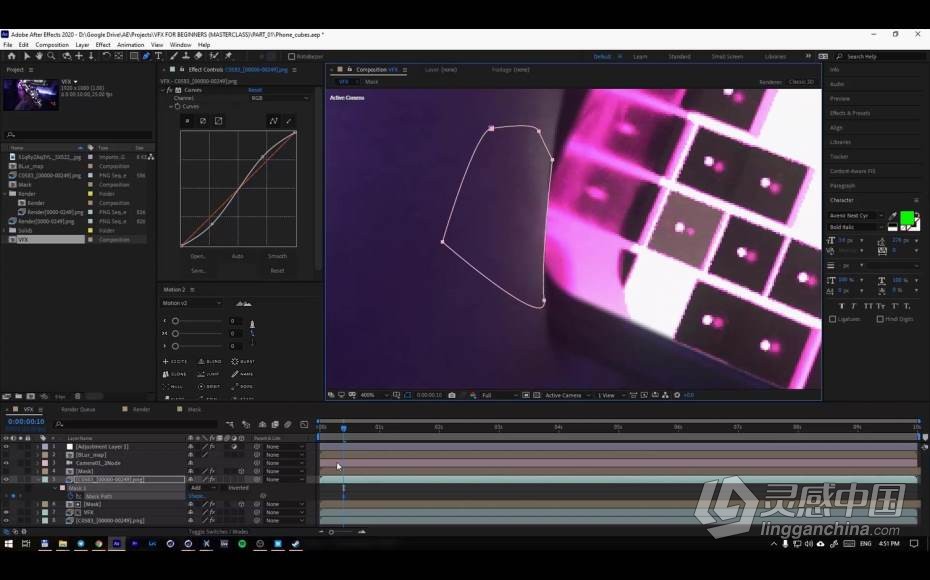Select the Rotation tool
Viewport: 930px width, 580px height.
tap(106, 56)
